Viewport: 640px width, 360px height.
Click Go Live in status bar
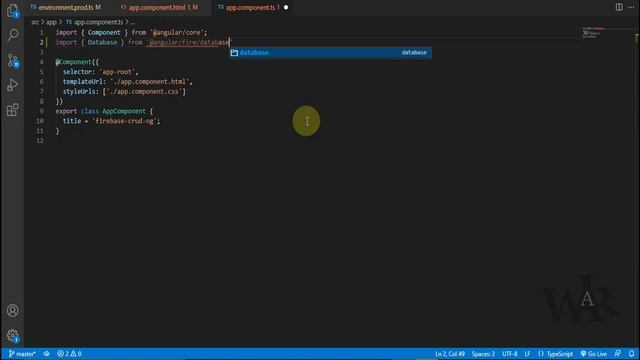(x=593, y=354)
